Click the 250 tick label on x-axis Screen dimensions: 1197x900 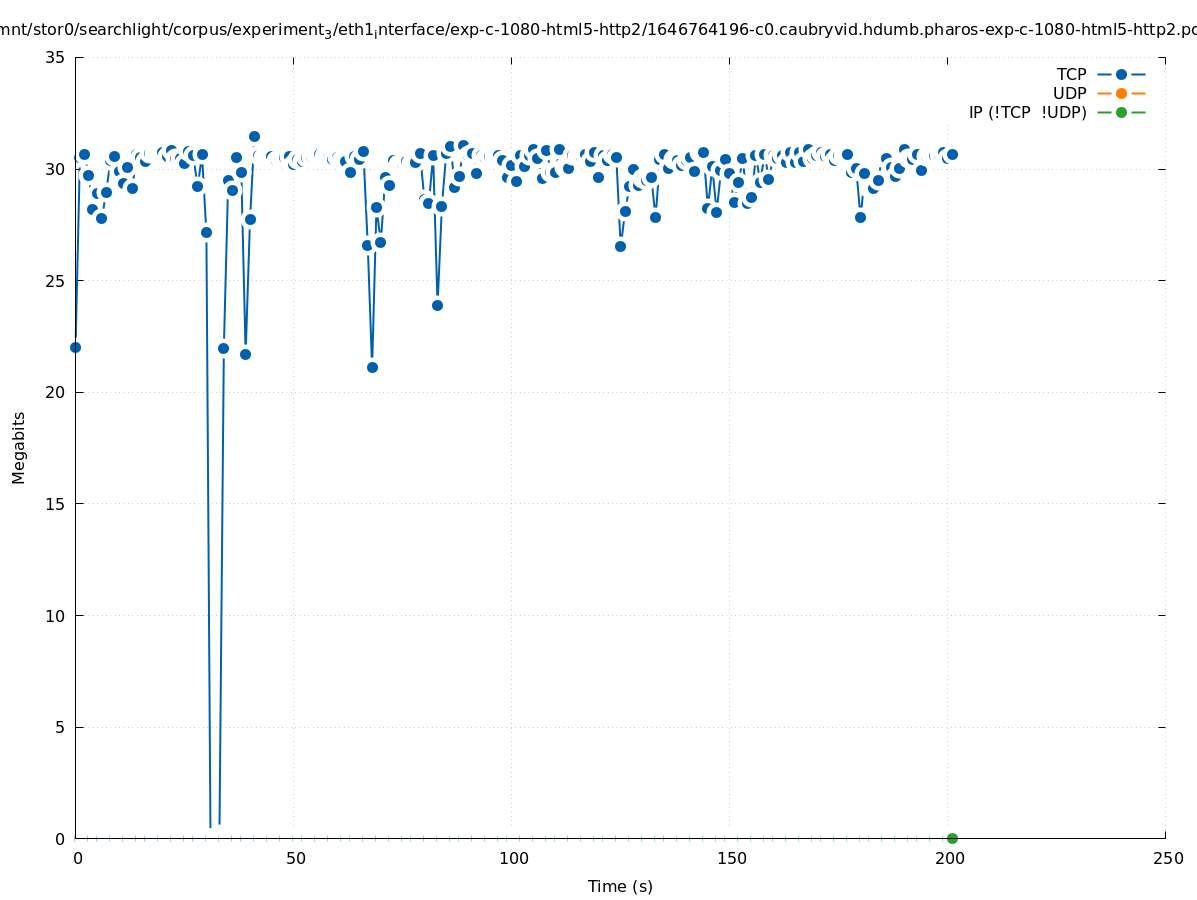click(1167, 858)
